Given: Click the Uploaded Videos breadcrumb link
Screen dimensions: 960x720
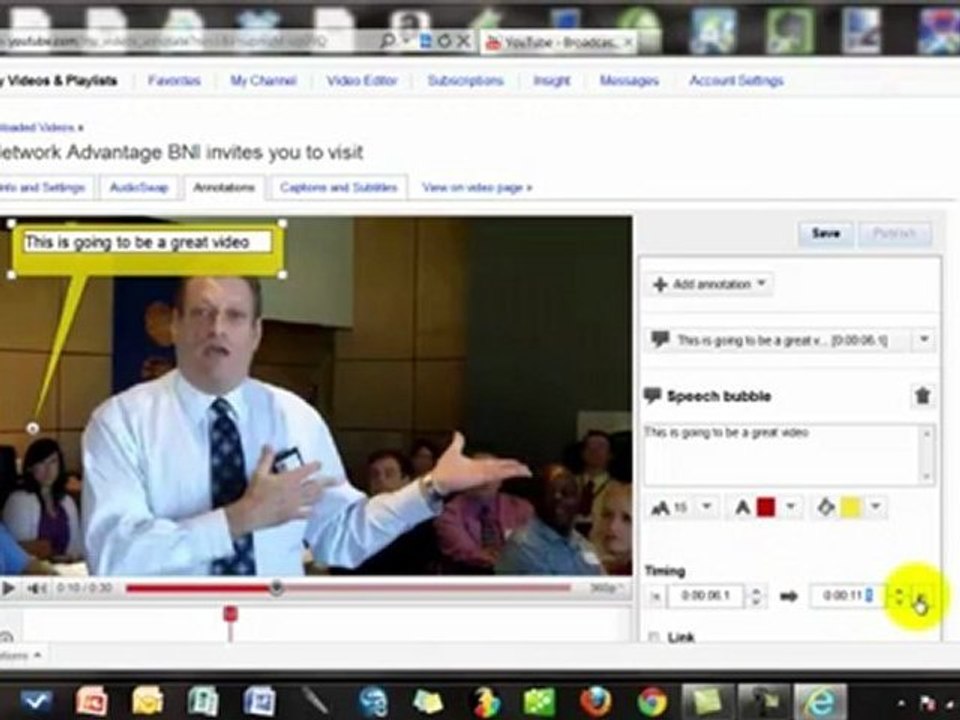Looking at the screenshot, I should (x=37, y=127).
